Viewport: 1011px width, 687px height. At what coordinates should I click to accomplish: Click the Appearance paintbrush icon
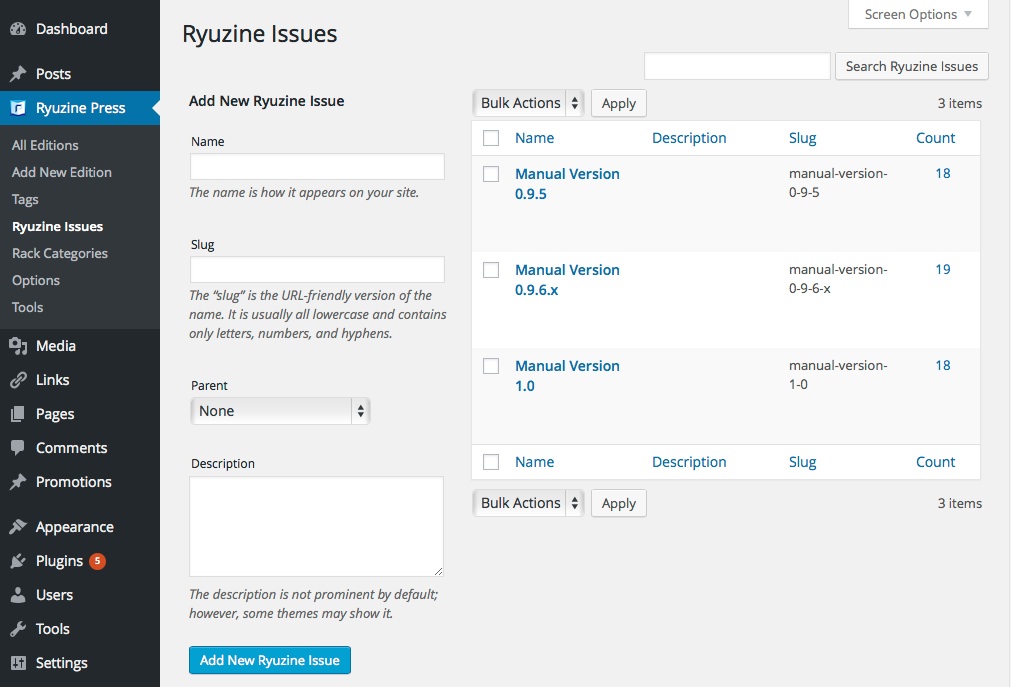coord(18,527)
